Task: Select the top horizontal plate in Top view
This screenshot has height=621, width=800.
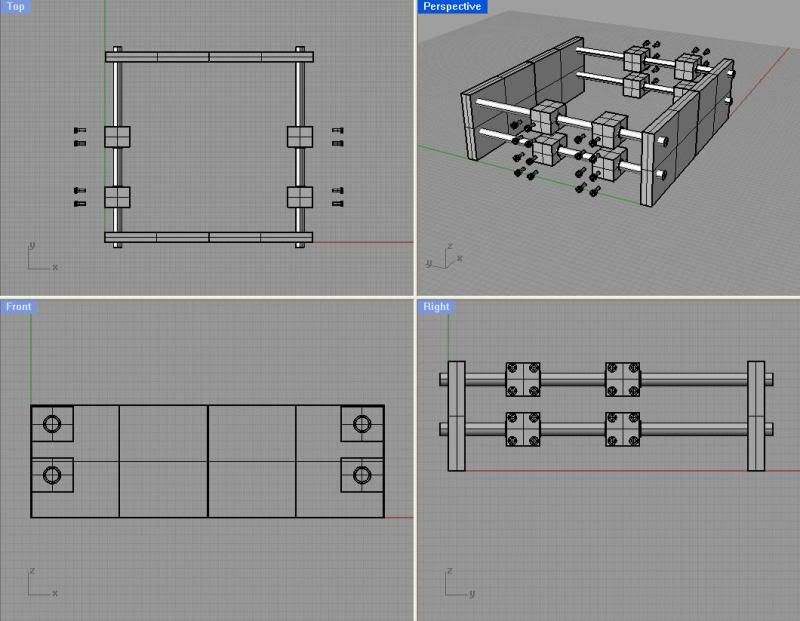Action: tap(209, 57)
